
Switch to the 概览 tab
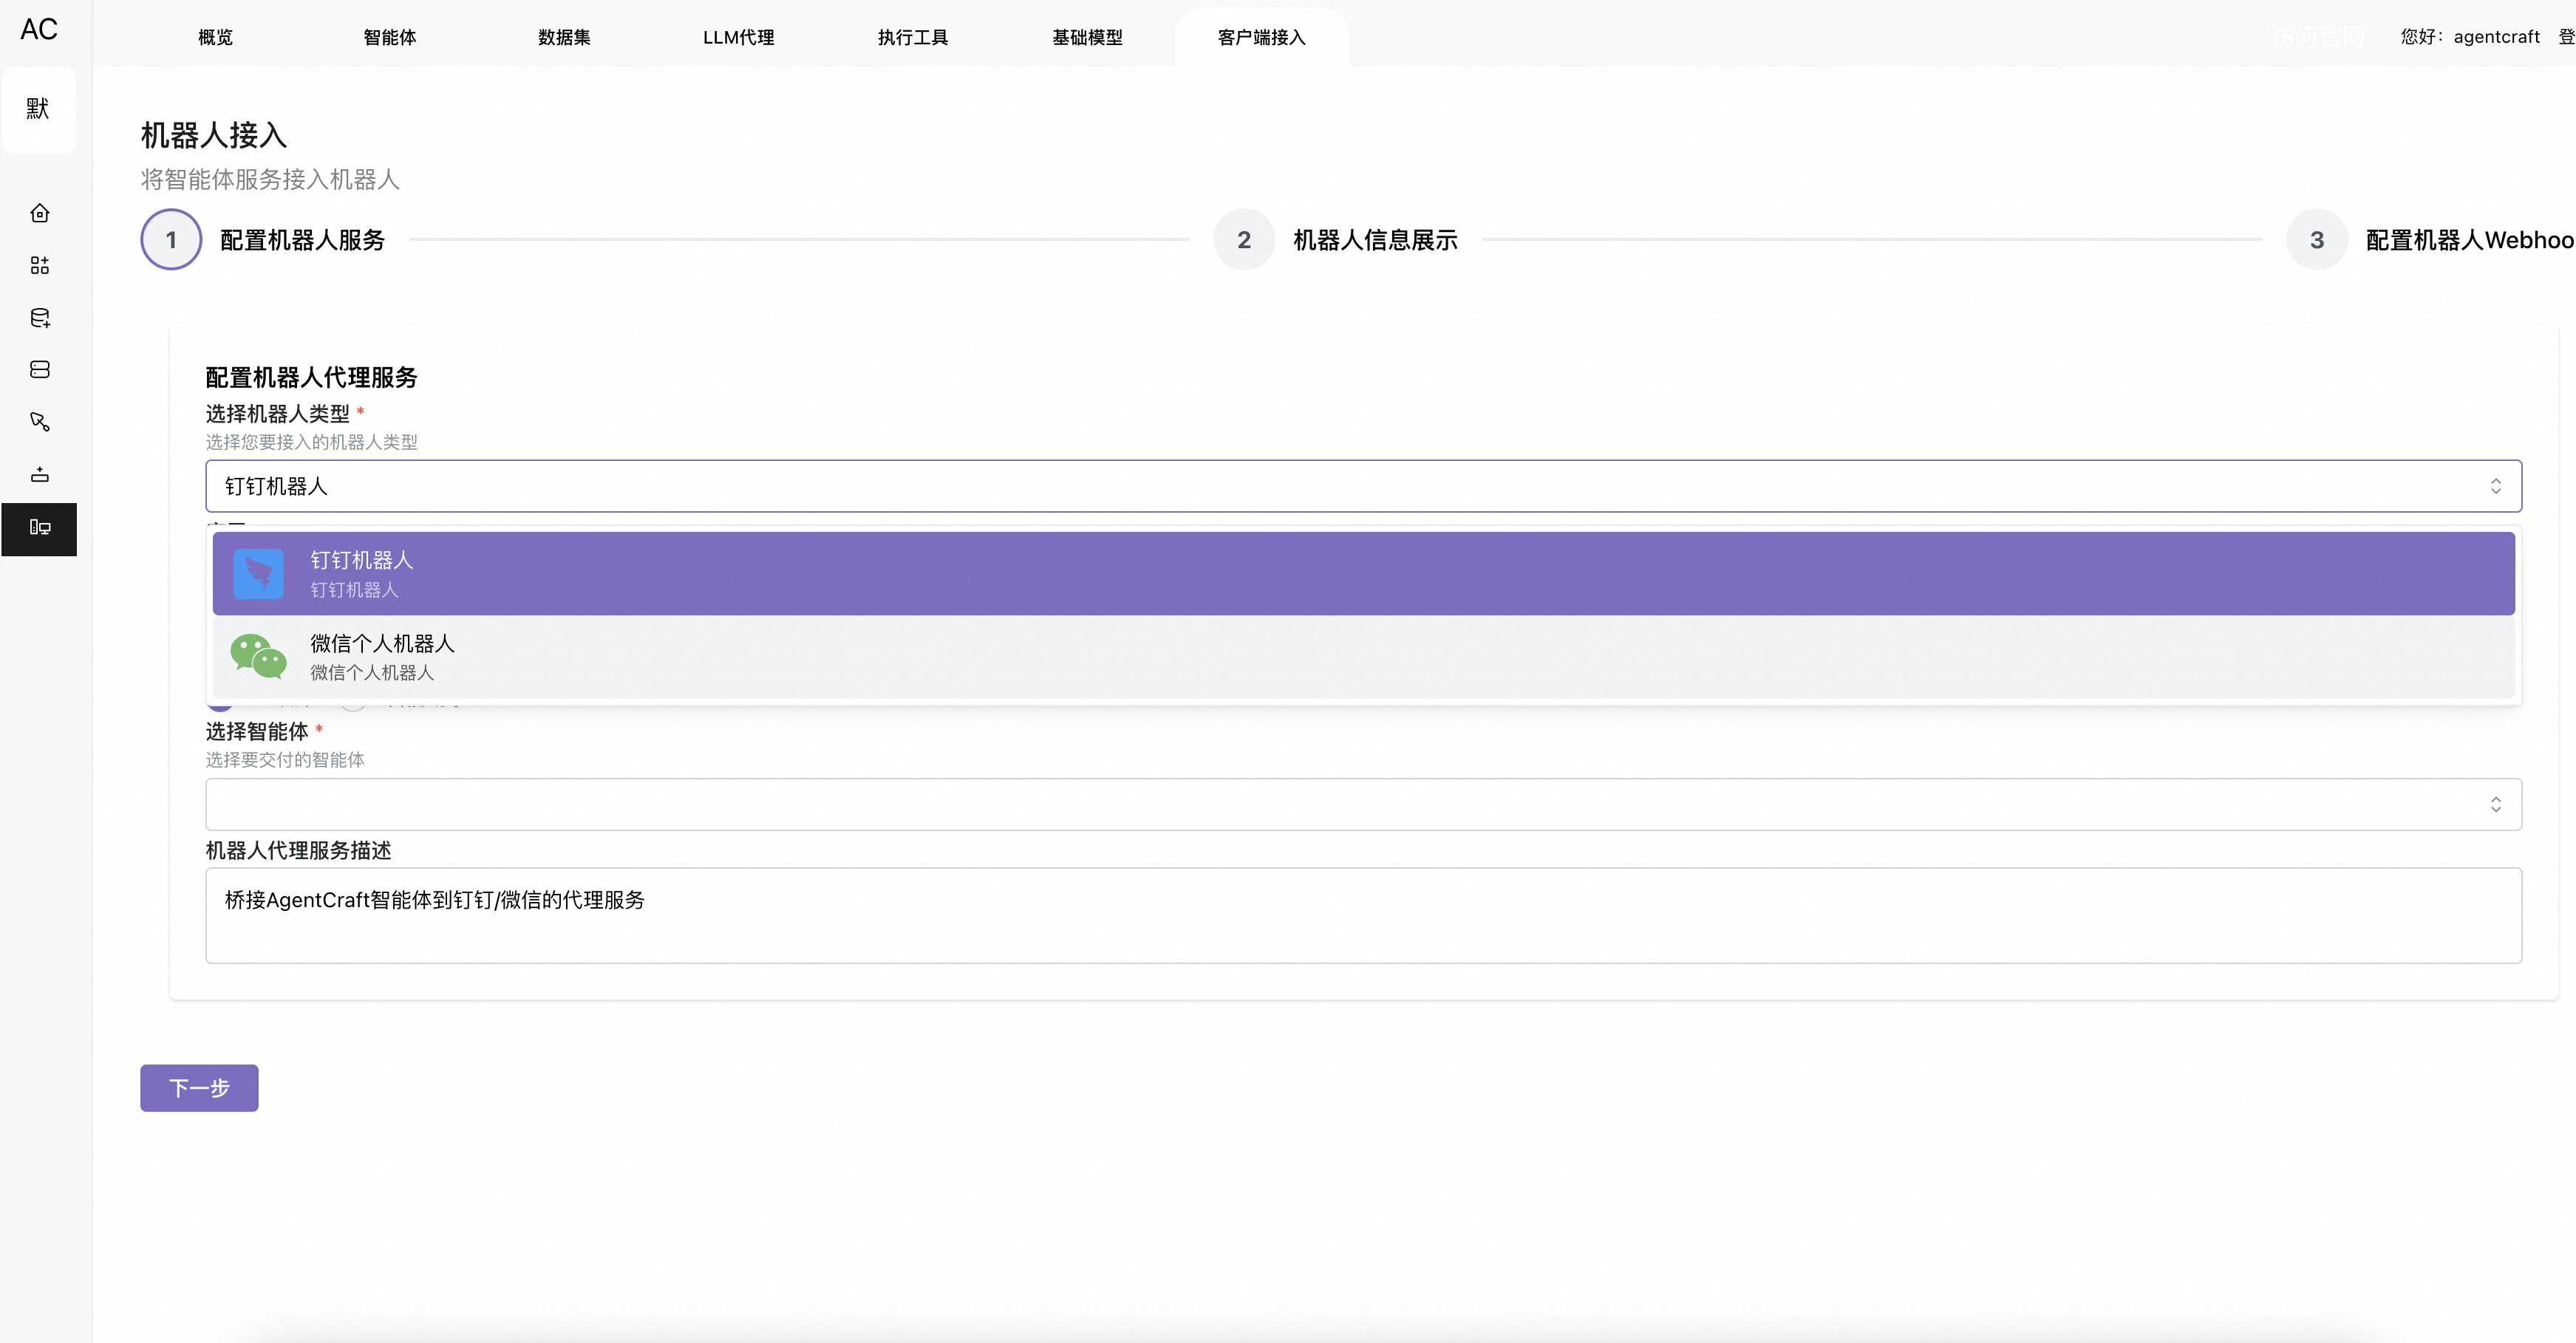pyautogui.click(x=215, y=37)
